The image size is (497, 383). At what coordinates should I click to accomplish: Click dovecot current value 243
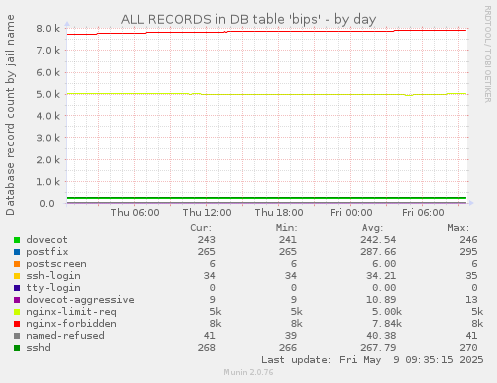206,240
